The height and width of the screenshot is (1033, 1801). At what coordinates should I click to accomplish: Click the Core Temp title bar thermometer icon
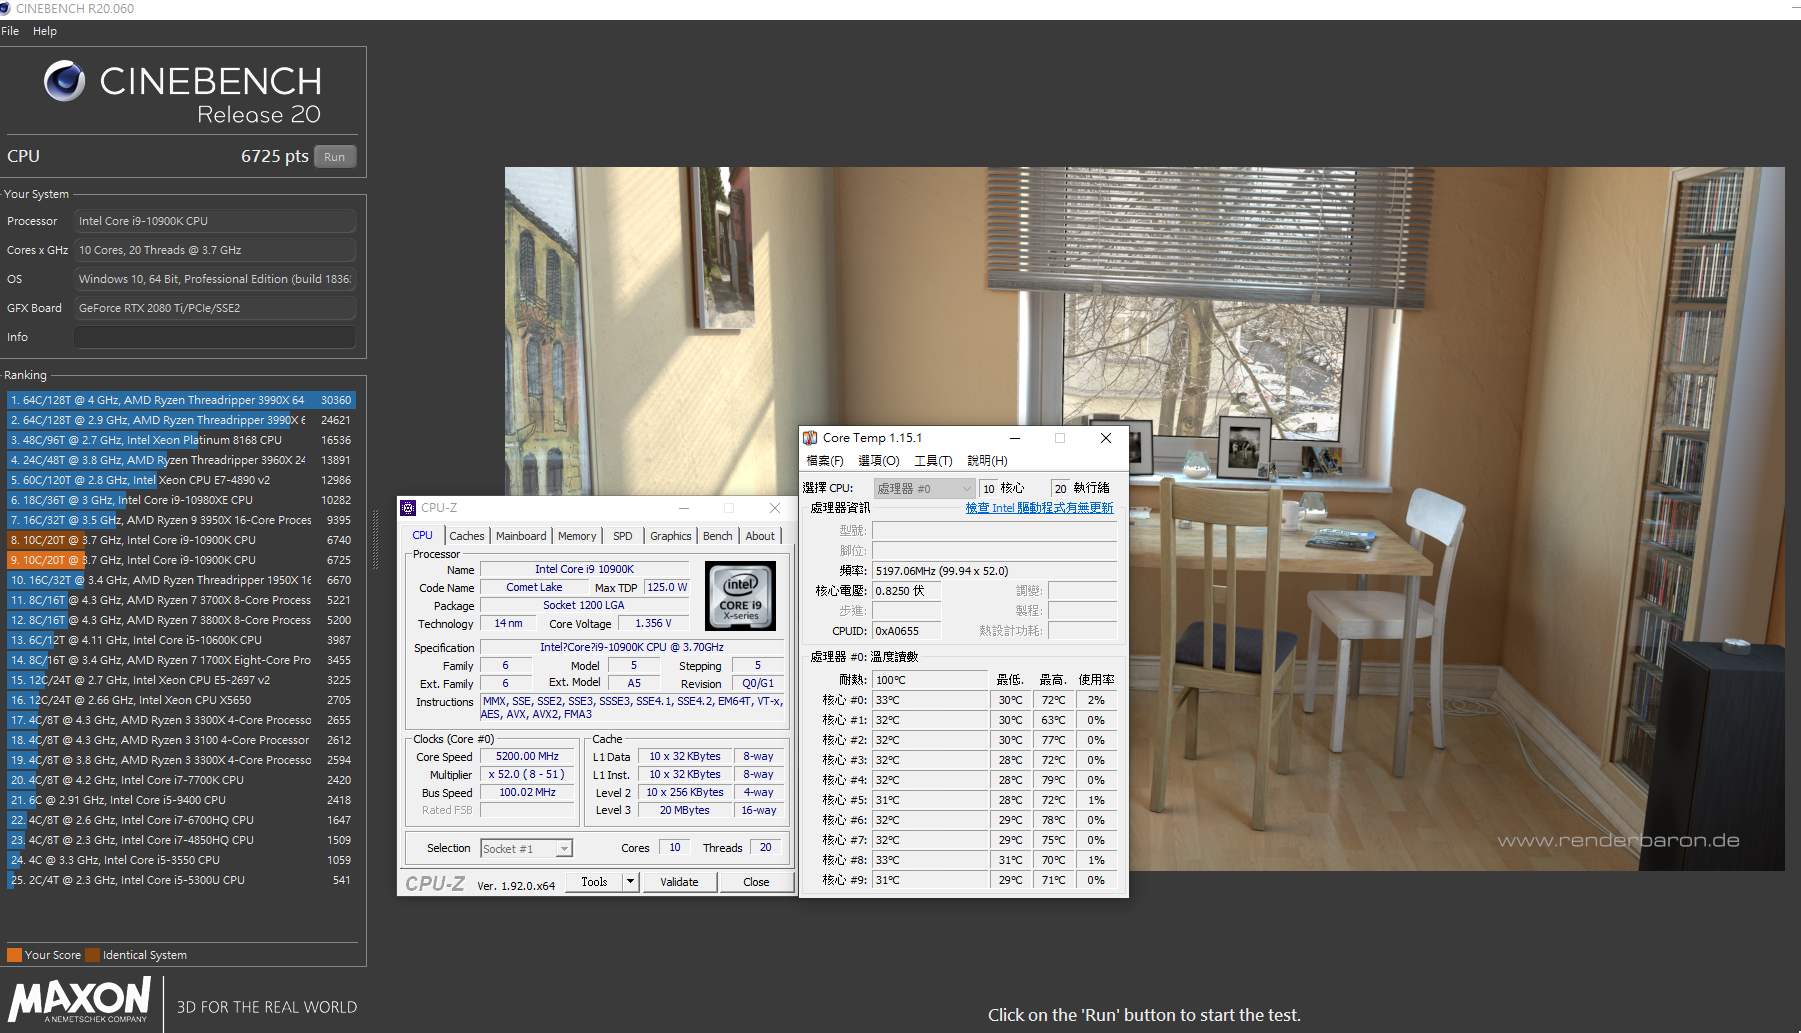pos(810,438)
